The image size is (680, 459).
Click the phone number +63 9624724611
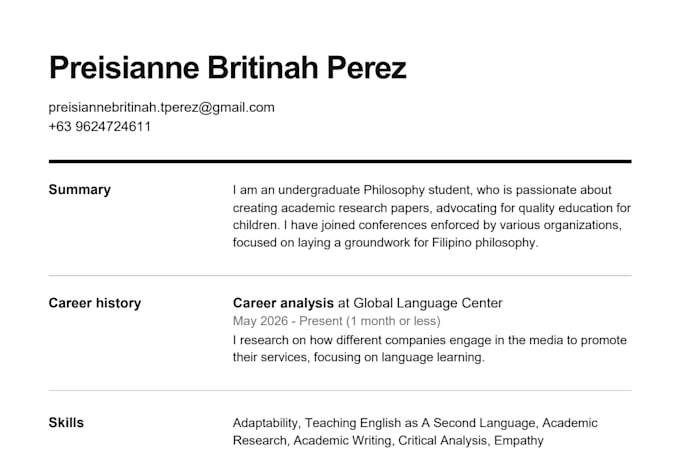[100, 127]
